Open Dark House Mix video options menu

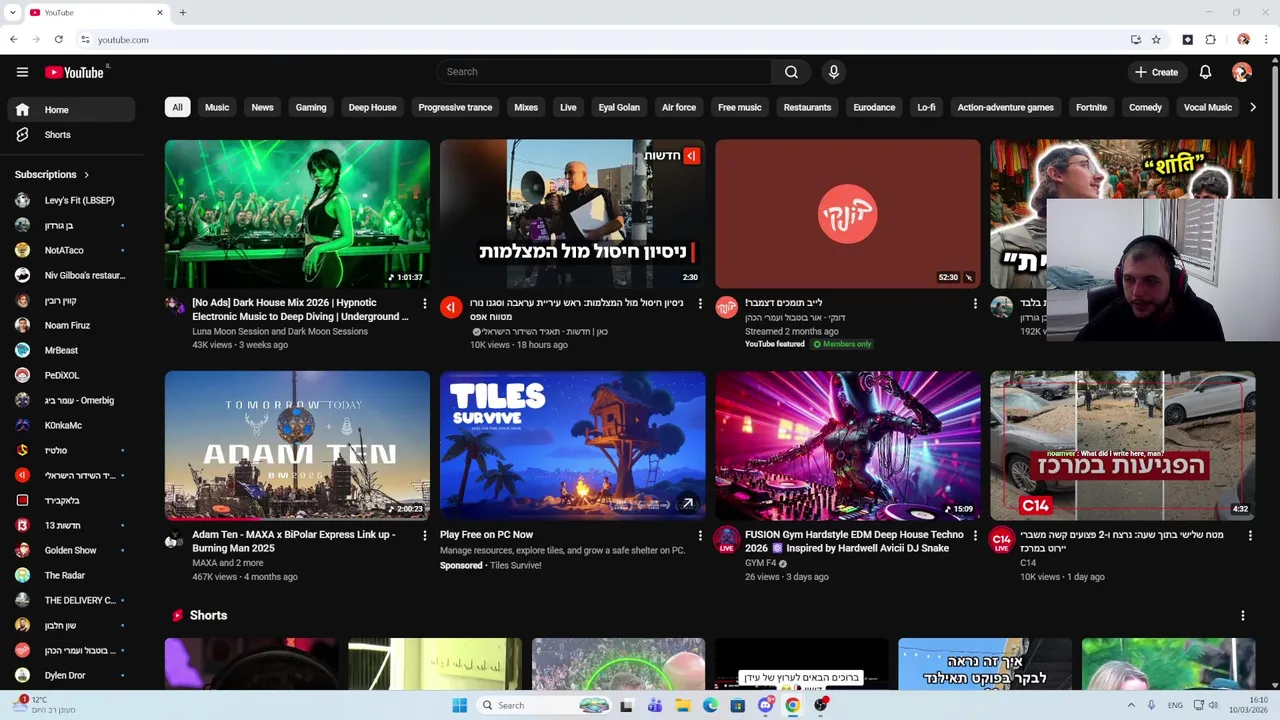point(424,304)
